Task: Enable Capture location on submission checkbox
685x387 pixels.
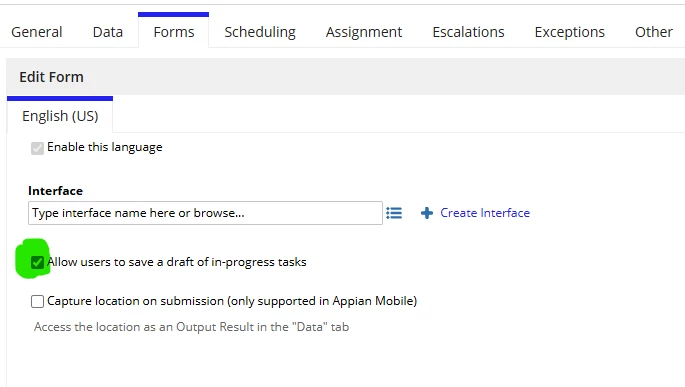Action: click(37, 301)
